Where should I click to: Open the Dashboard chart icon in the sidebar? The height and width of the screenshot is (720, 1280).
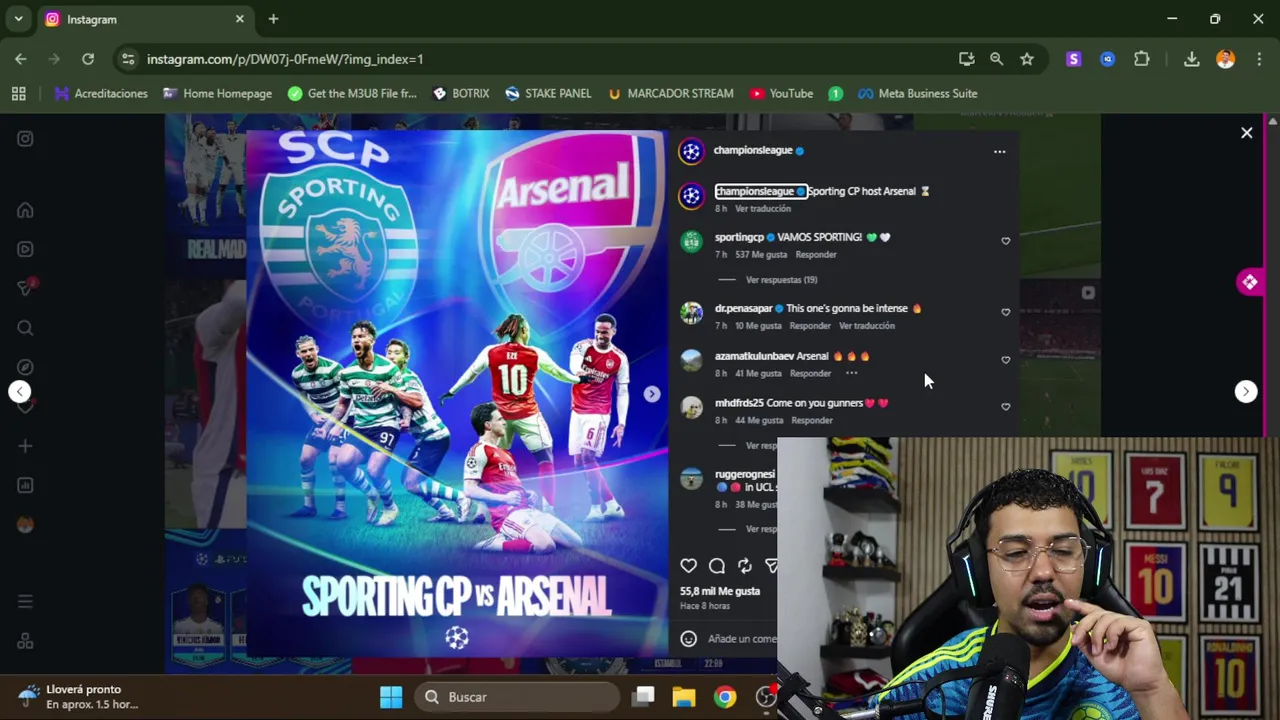pyautogui.click(x=25, y=485)
